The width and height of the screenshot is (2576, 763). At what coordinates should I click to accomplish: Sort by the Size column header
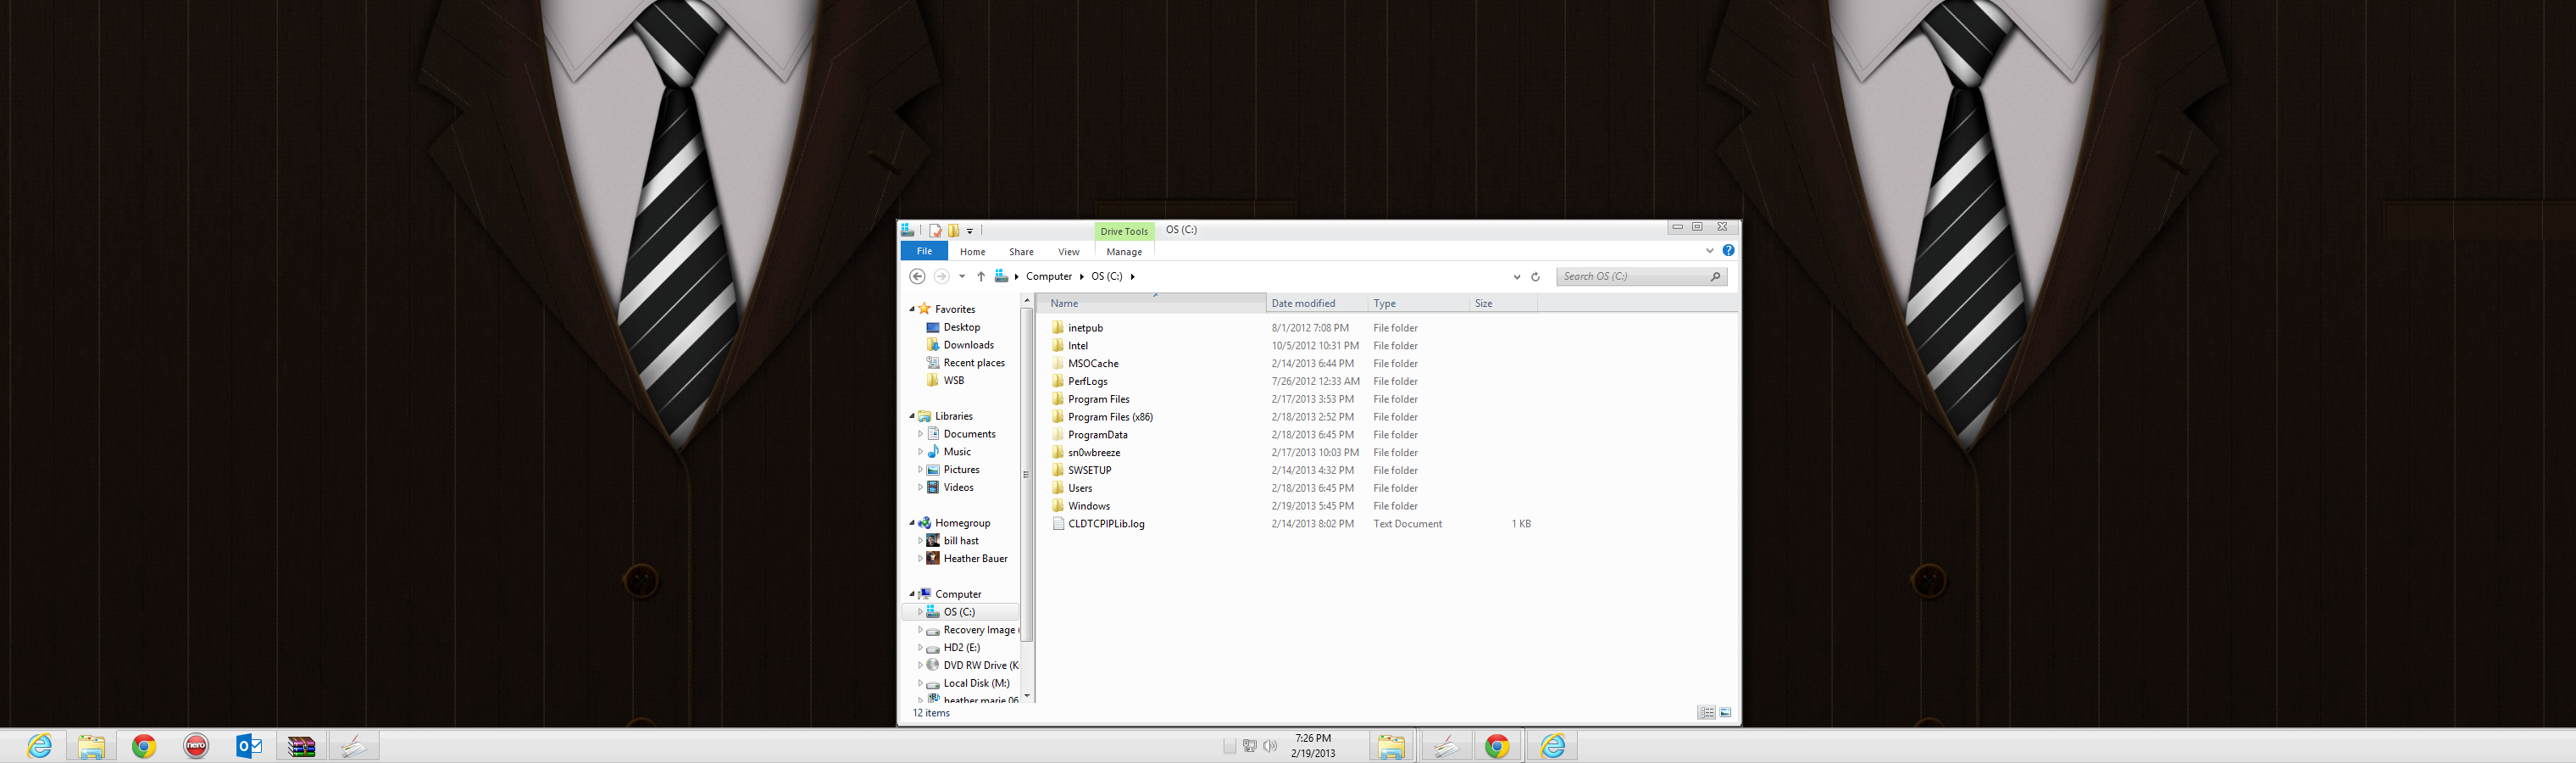1503,303
